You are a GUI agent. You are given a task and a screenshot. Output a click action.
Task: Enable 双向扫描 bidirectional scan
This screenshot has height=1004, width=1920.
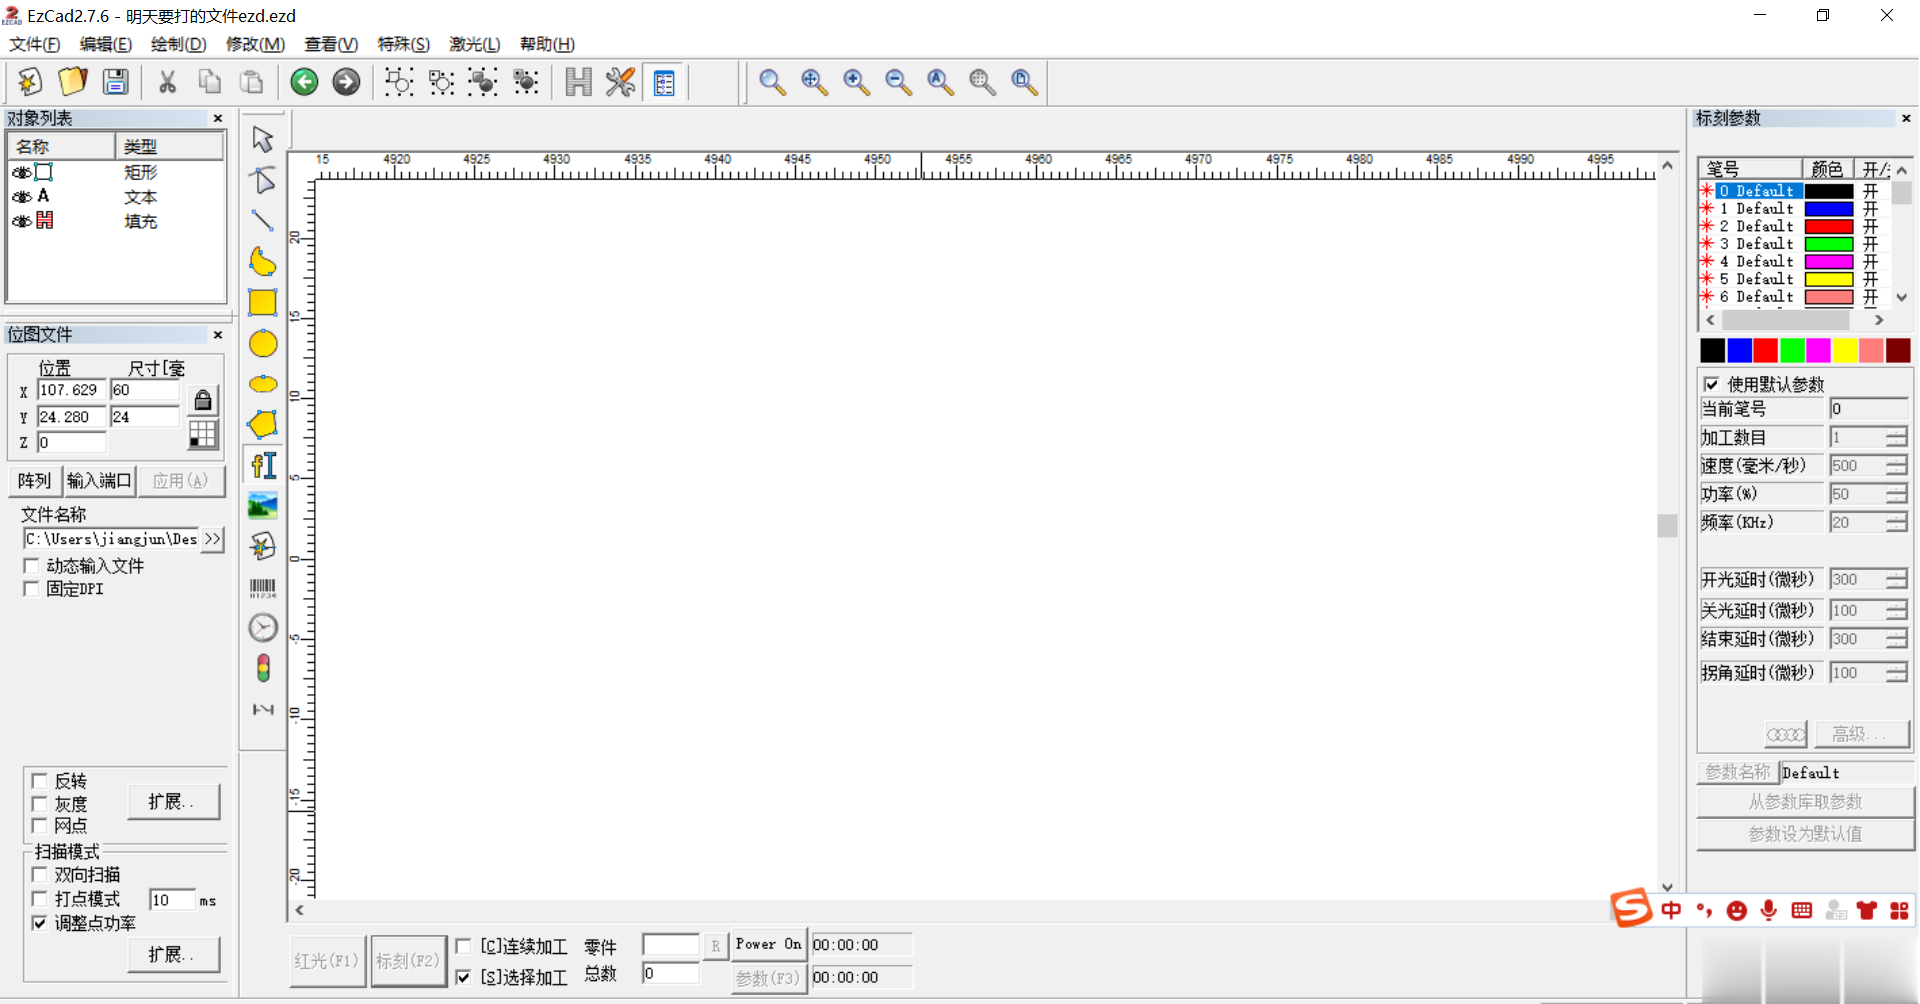(40, 875)
